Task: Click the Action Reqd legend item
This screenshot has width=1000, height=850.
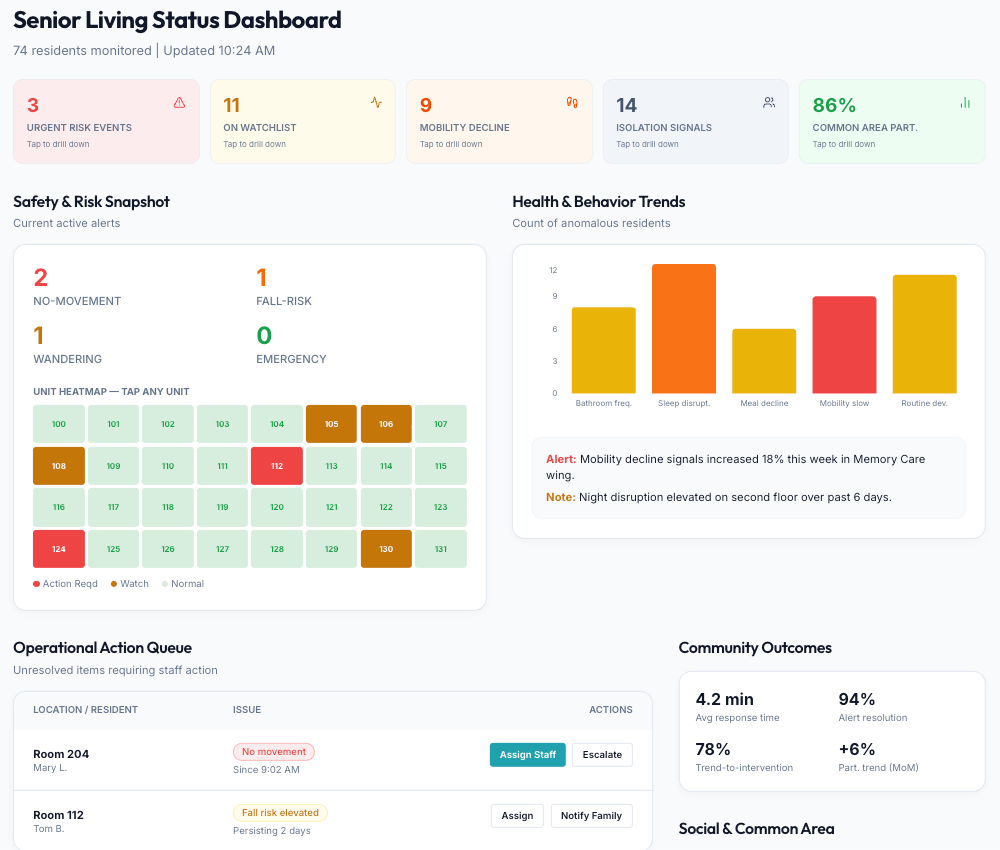Action: point(66,583)
